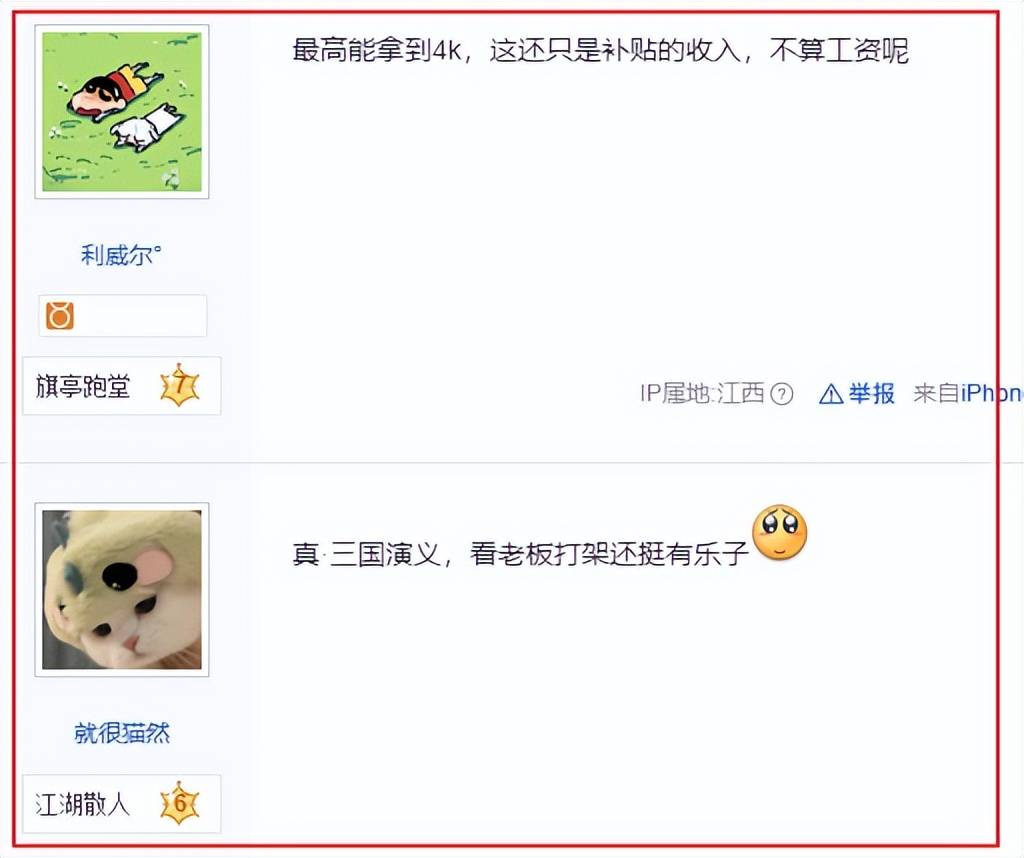
Task: Click the IP属地 question mark help icon
Action: (x=782, y=394)
